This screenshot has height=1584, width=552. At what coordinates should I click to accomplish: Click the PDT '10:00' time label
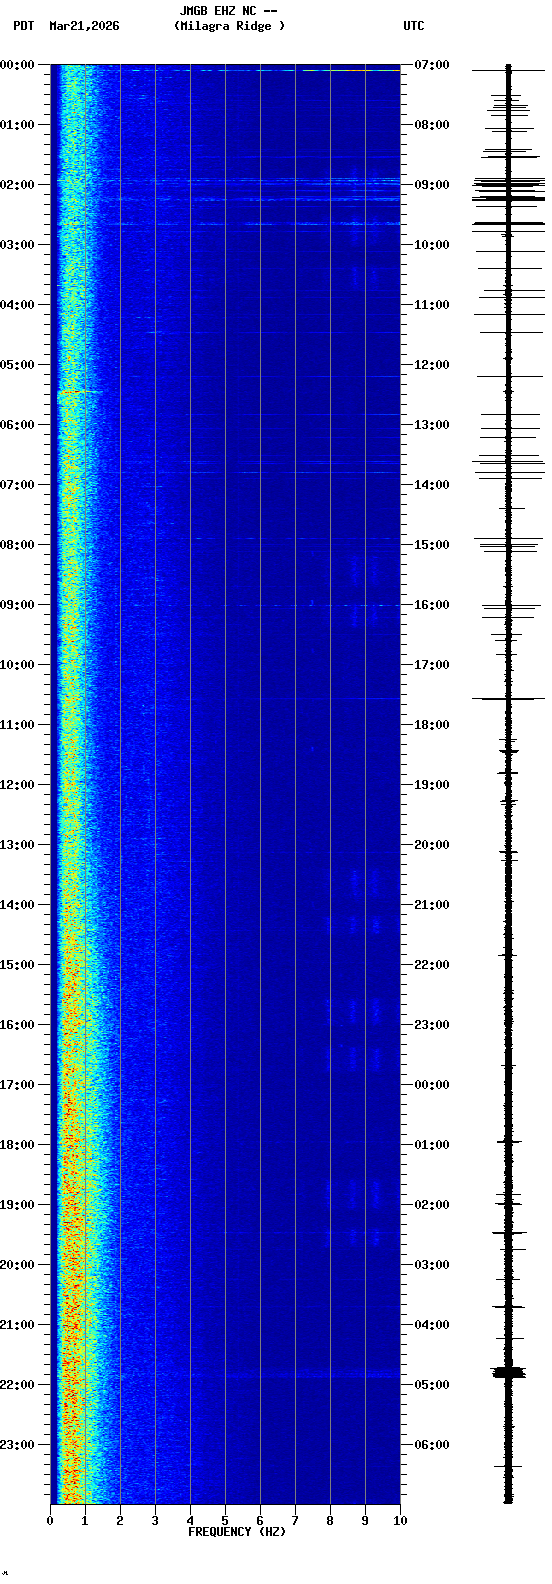point(17,665)
